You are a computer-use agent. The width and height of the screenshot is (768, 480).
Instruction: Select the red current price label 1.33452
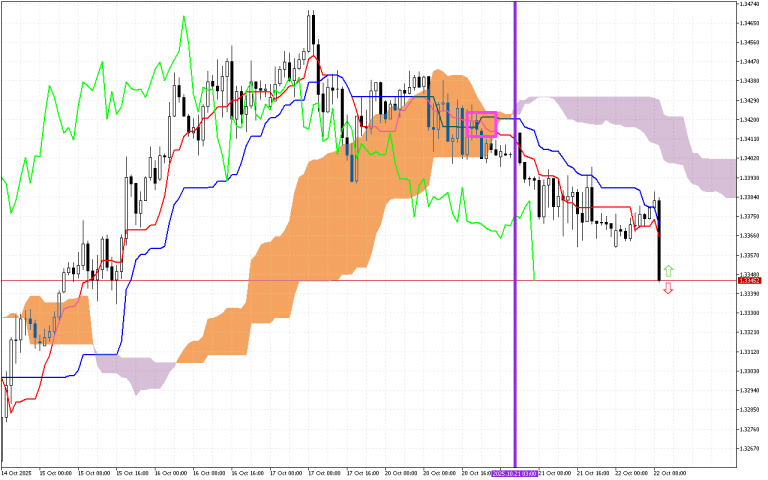click(749, 281)
